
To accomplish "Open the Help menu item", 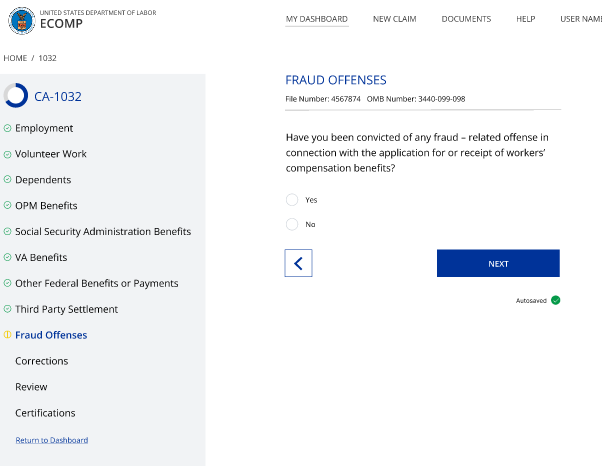I will (525, 19).
